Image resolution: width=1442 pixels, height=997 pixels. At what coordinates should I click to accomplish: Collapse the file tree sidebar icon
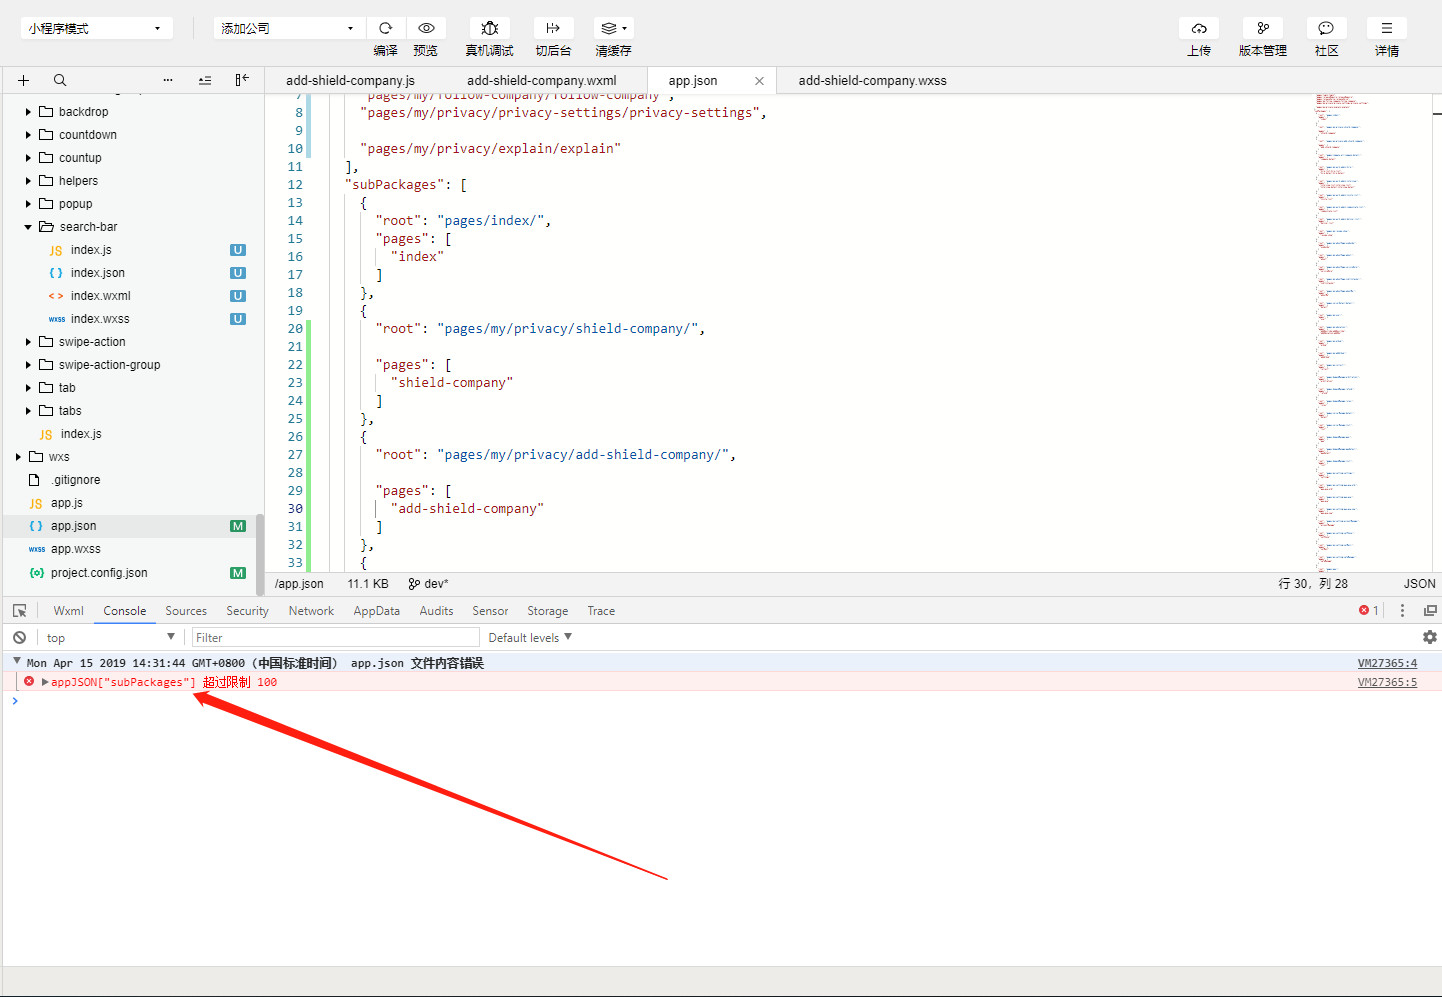(x=242, y=80)
